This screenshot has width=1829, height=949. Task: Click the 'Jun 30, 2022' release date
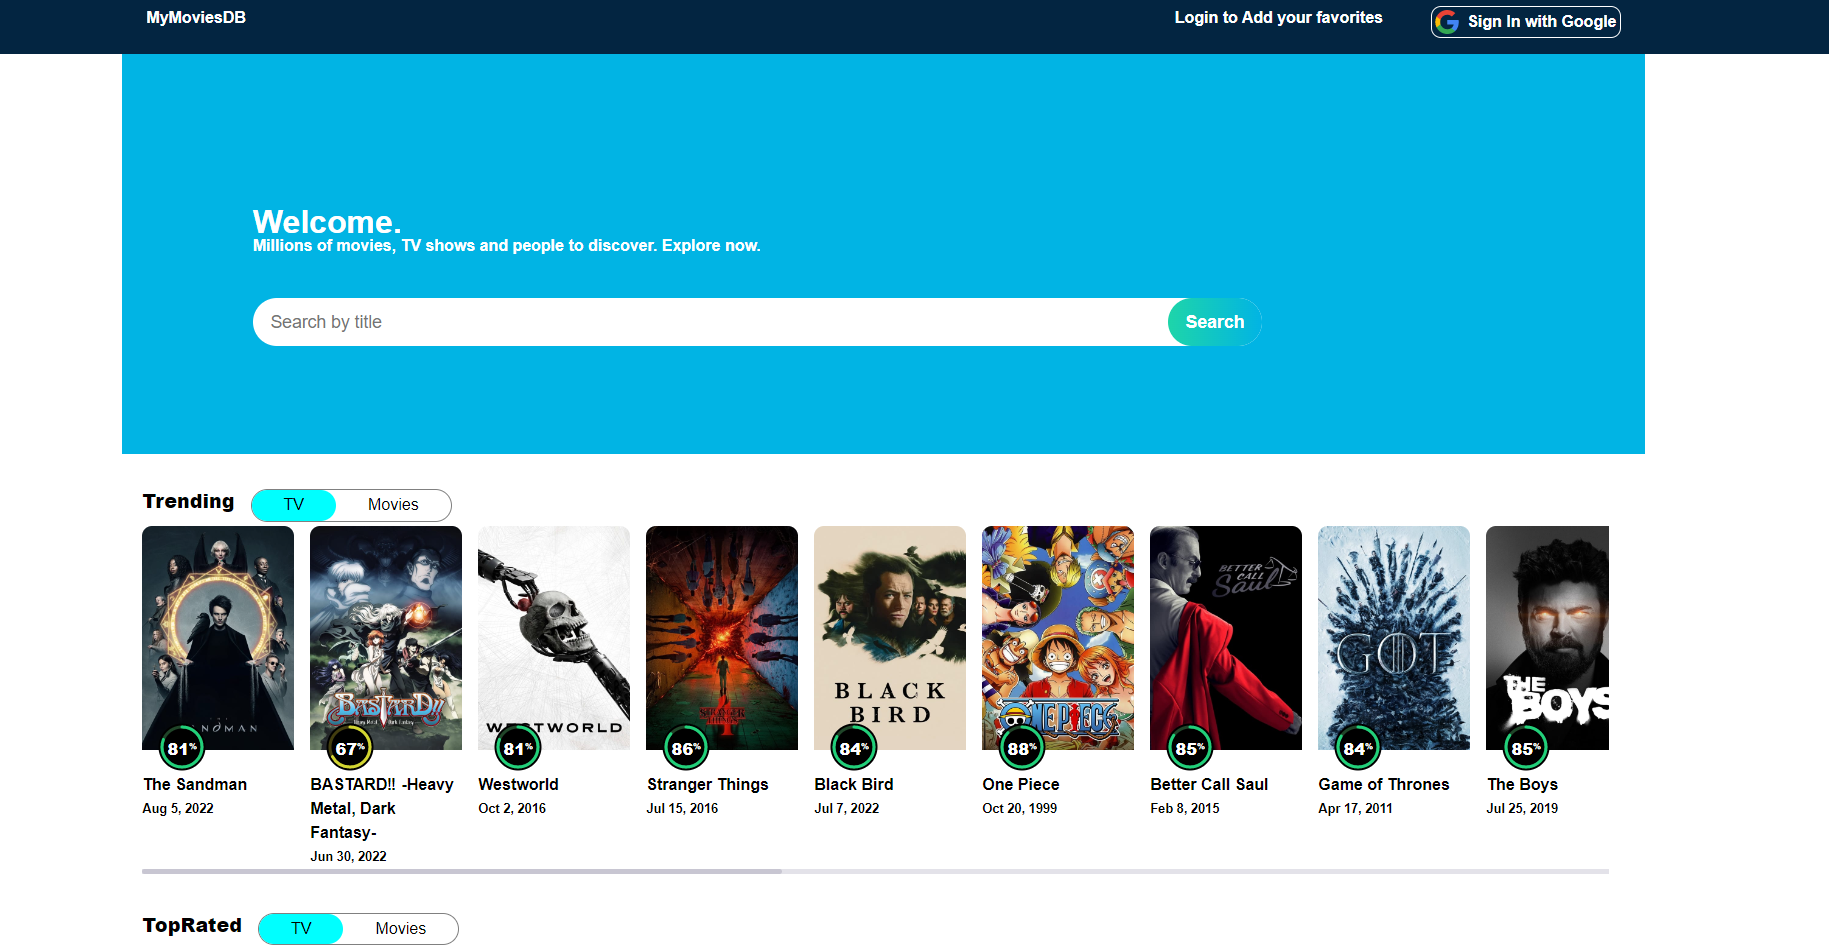(x=348, y=857)
